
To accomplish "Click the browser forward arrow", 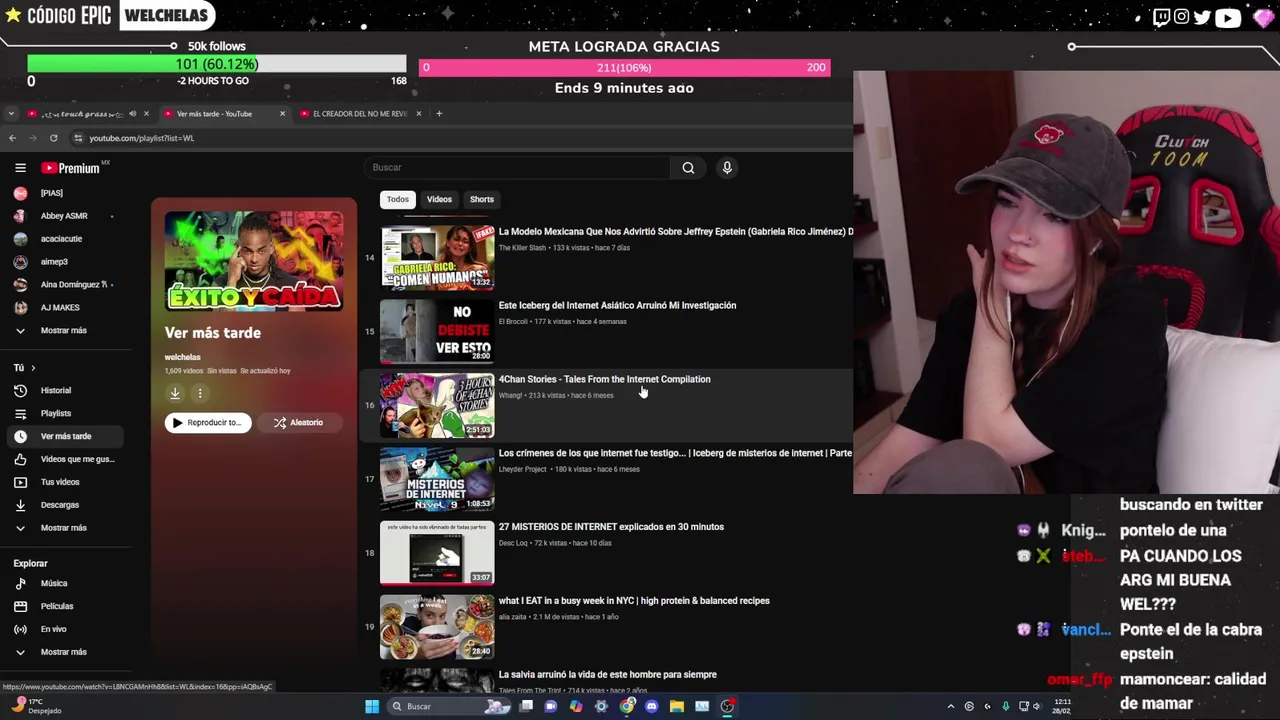I will [32, 138].
